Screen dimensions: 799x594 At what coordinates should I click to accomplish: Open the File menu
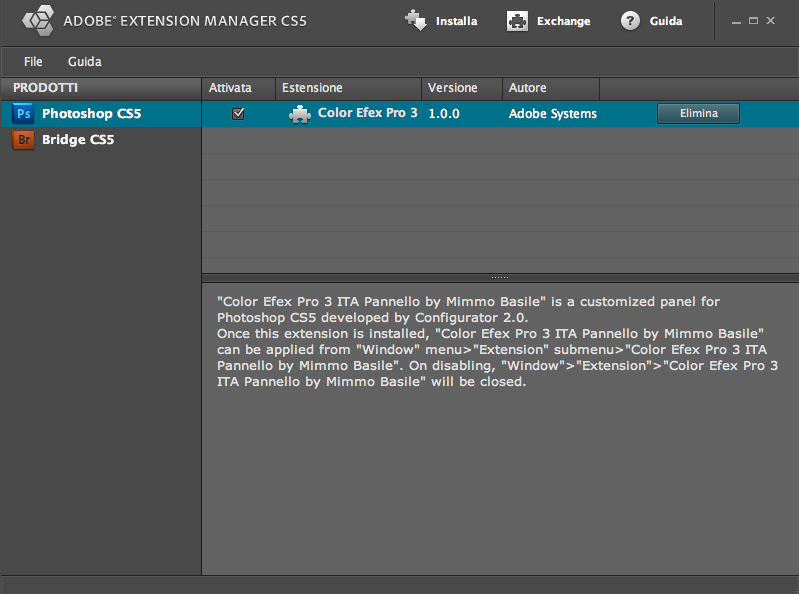point(33,62)
